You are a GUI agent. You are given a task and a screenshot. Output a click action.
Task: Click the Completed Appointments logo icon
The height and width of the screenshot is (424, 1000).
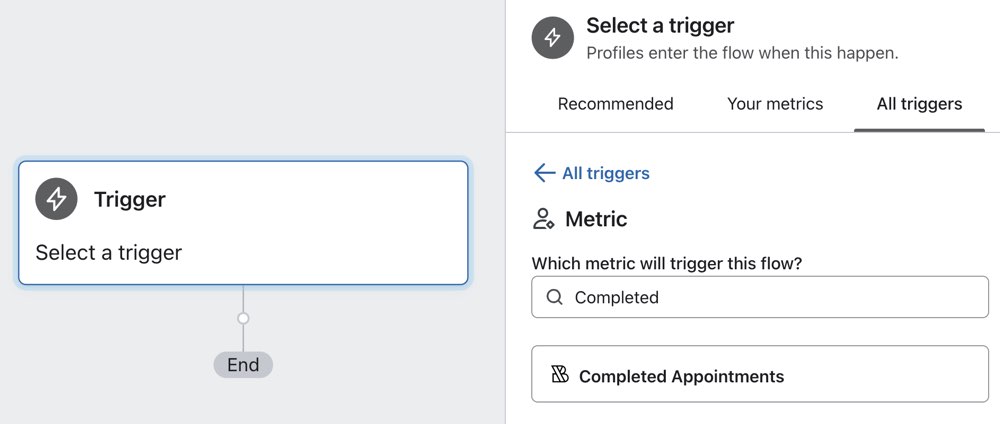tap(560, 375)
